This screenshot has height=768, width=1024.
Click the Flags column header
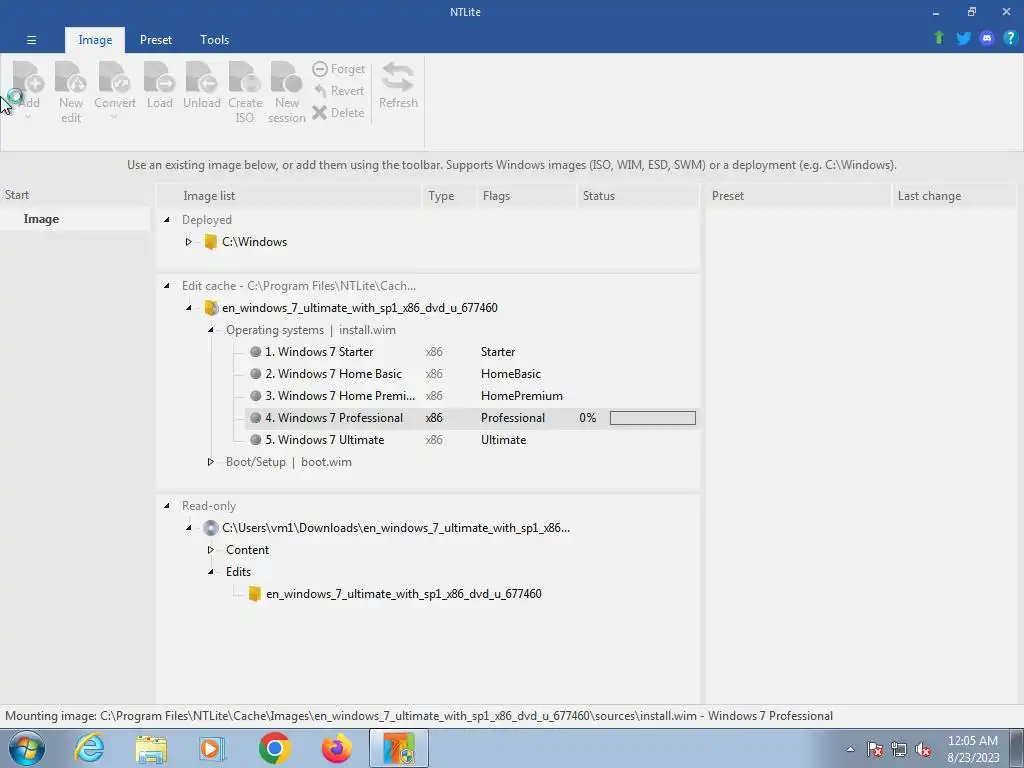point(526,196)
